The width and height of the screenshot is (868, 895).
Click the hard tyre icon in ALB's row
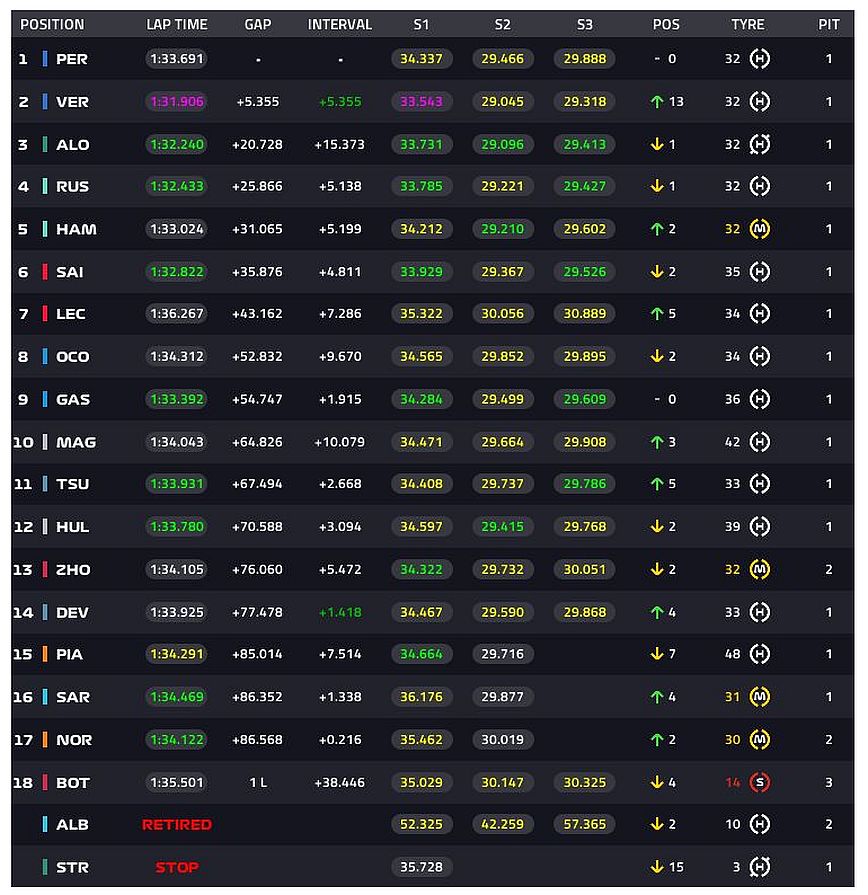(x=760, y=824)
